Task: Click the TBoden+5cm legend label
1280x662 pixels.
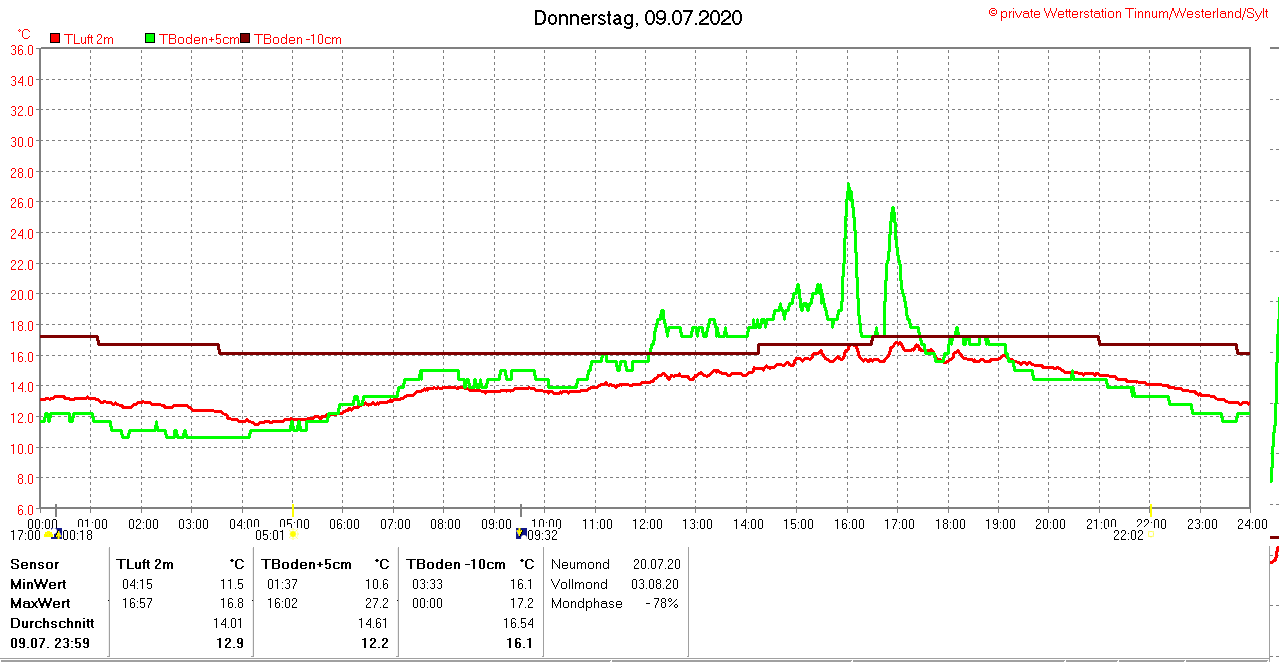Action: click(x=199, y=39)
